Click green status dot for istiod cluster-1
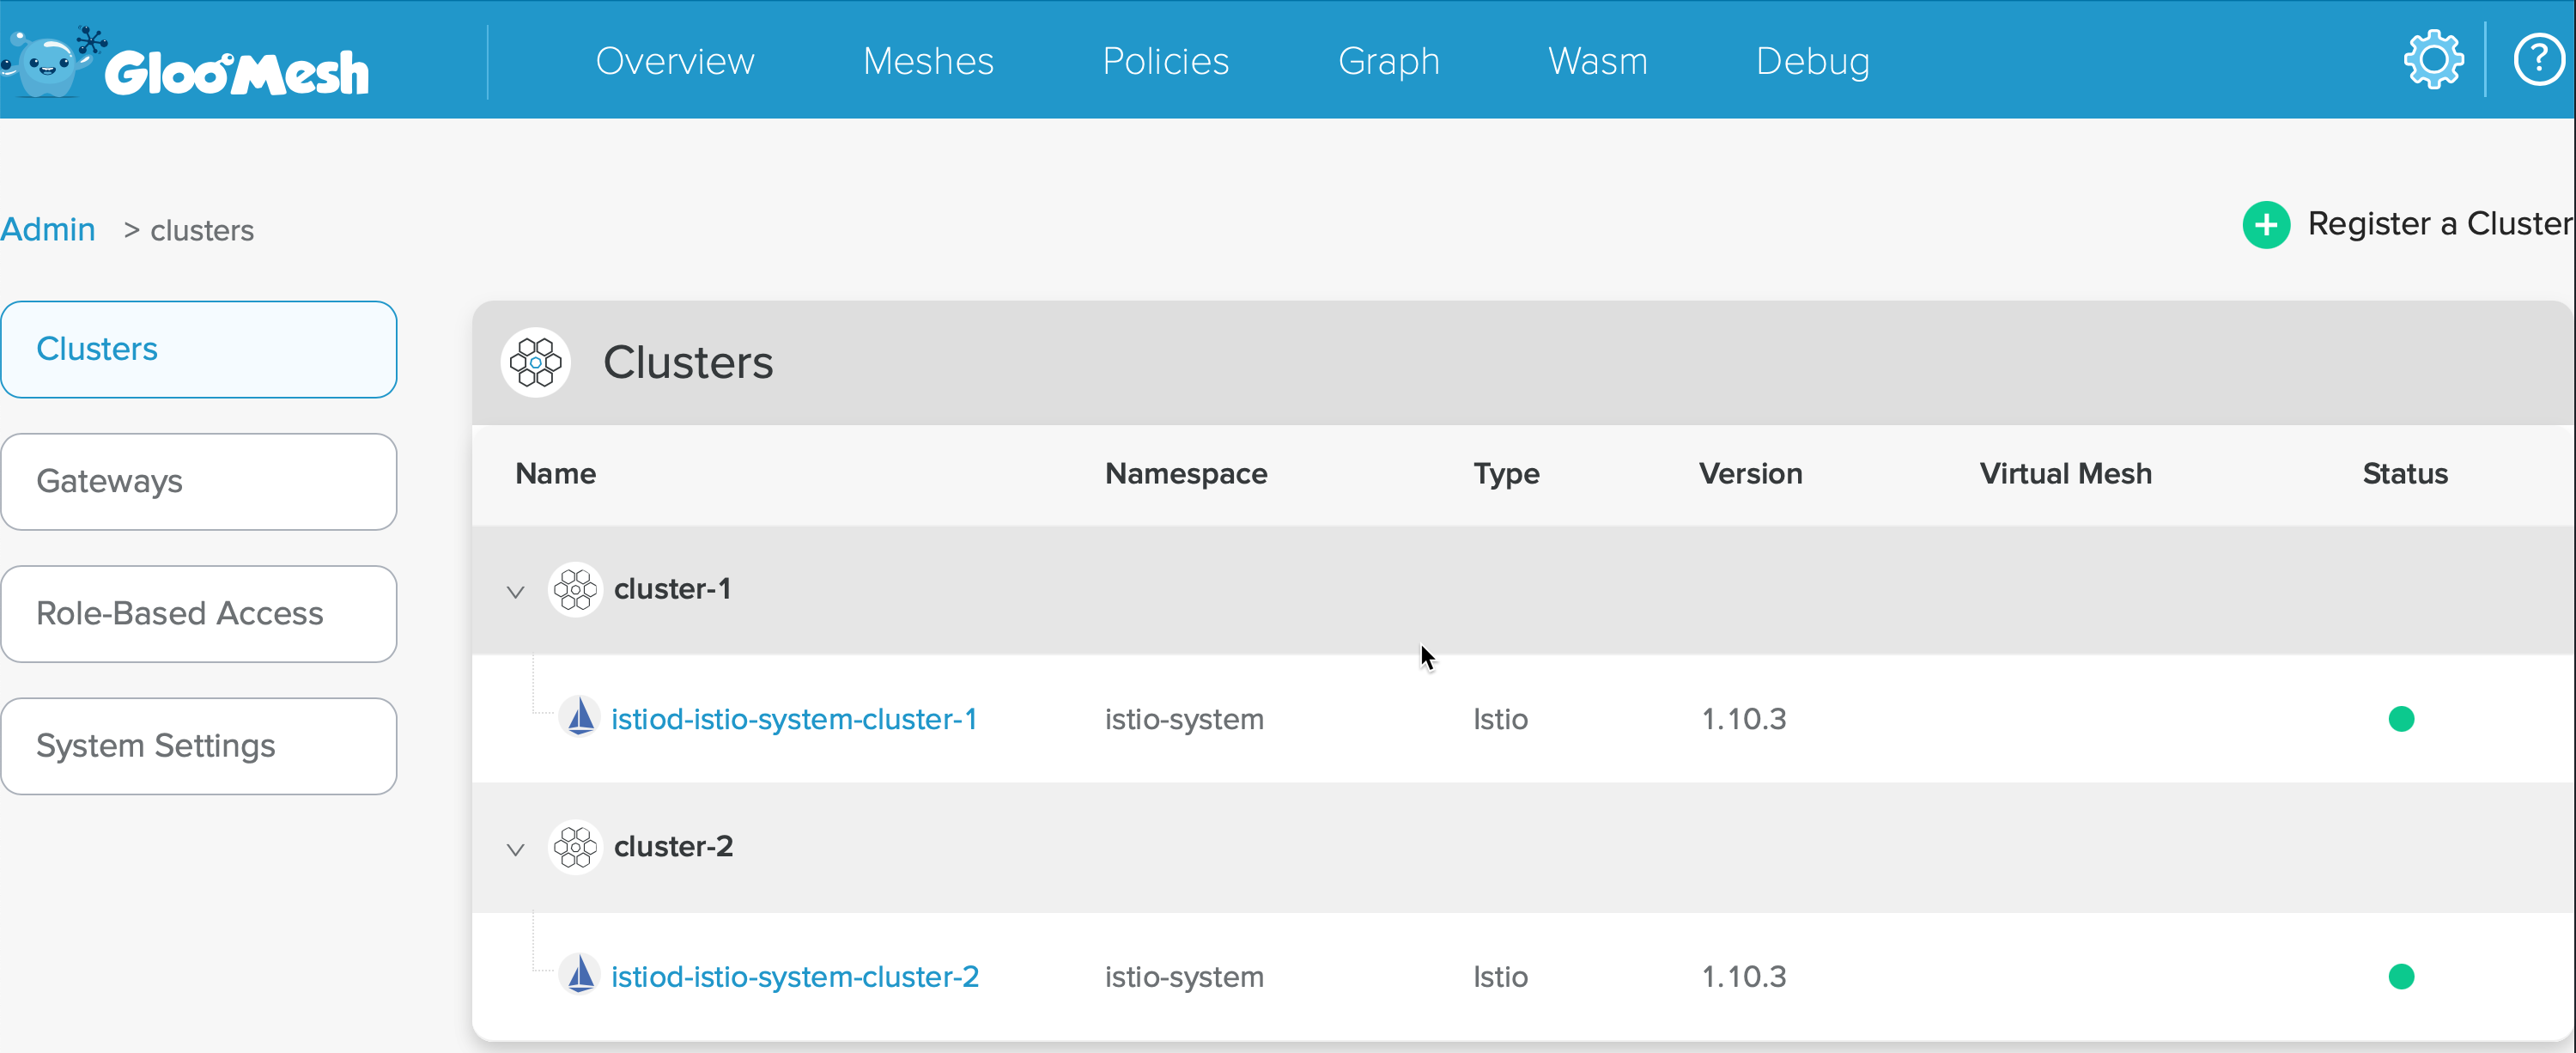 (2401, 719)
